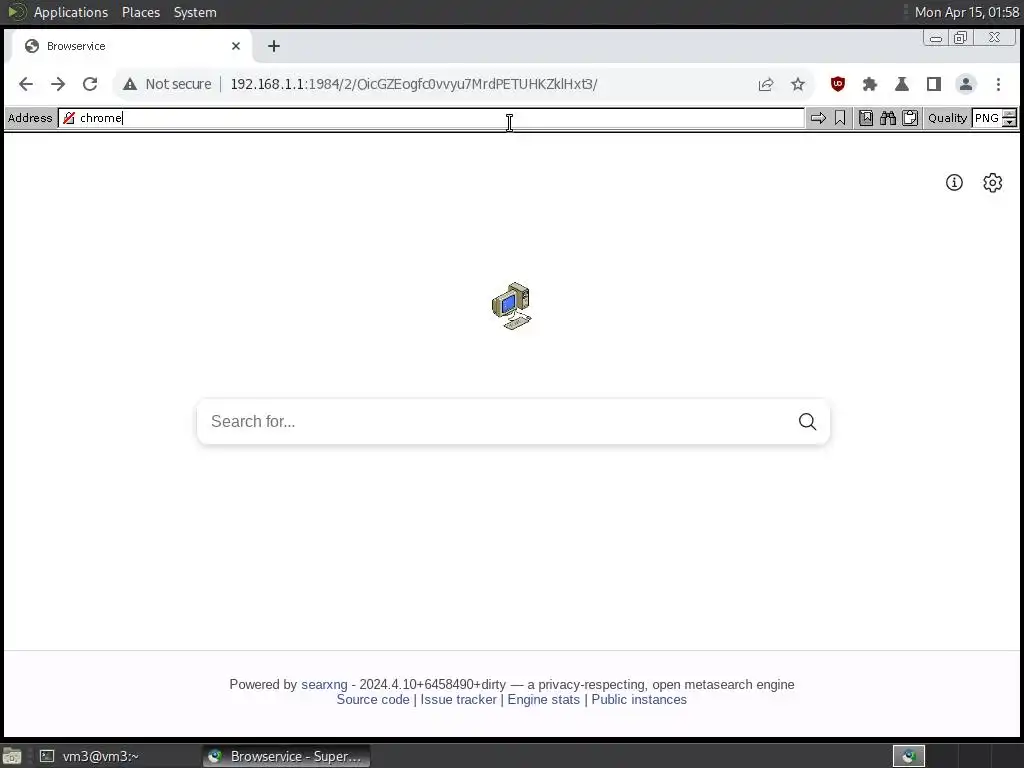Open the Chrome Labs flask icon

(x=901, y=84)
